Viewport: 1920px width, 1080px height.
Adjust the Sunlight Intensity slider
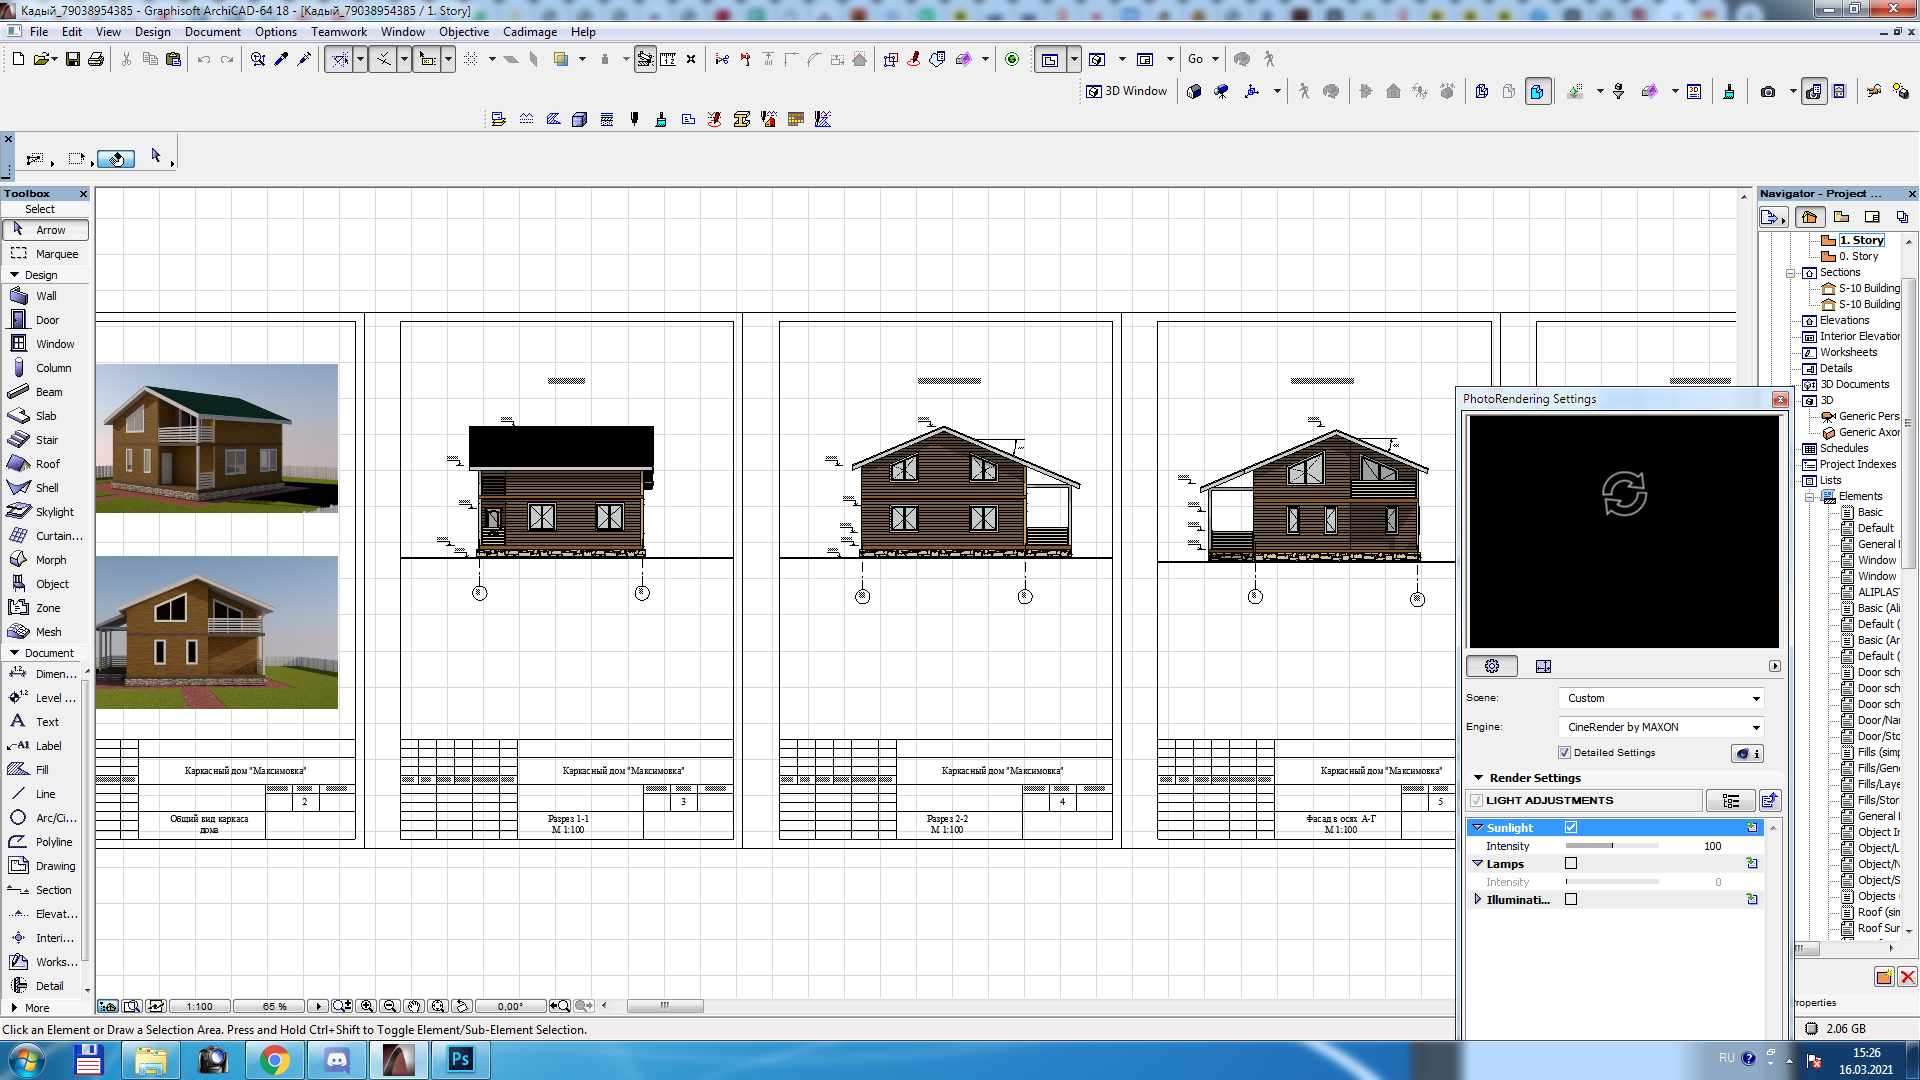click(1612, 846)
